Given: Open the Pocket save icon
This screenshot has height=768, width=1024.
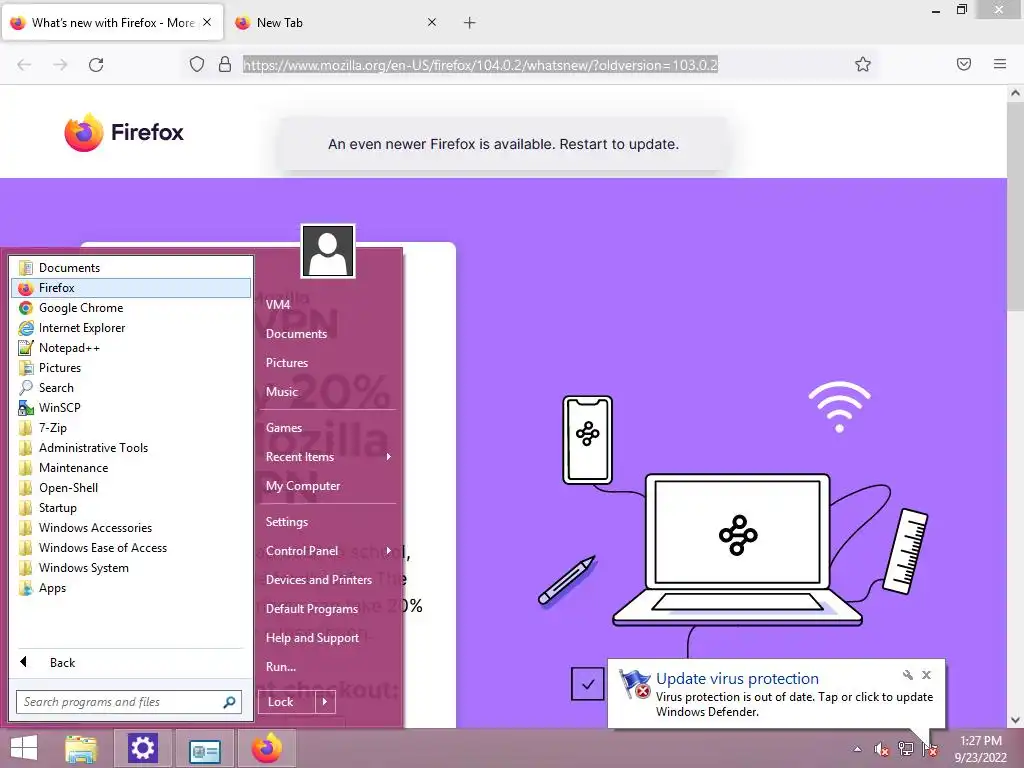Looking at the screenshot, I should click(964, 64).
